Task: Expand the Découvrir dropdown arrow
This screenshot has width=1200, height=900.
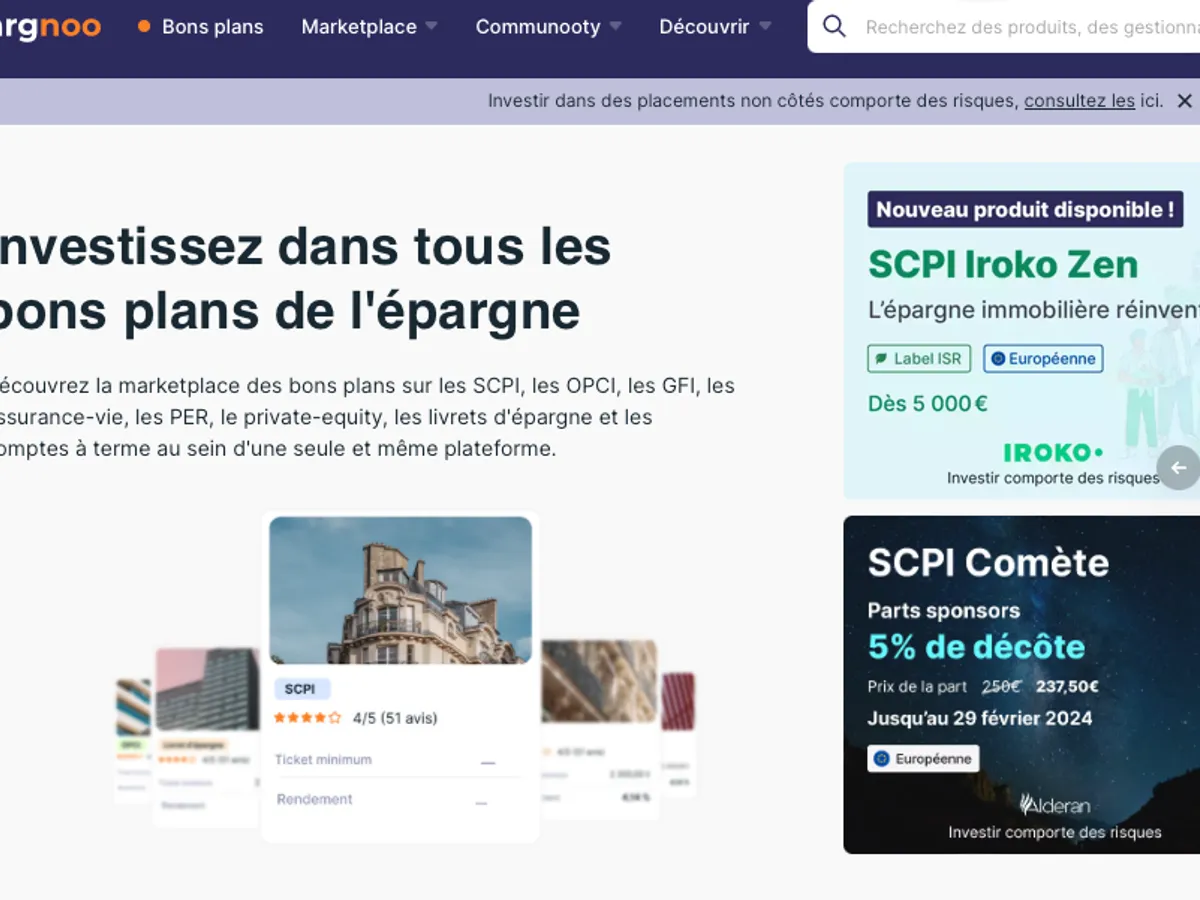Action: [765, 27]
